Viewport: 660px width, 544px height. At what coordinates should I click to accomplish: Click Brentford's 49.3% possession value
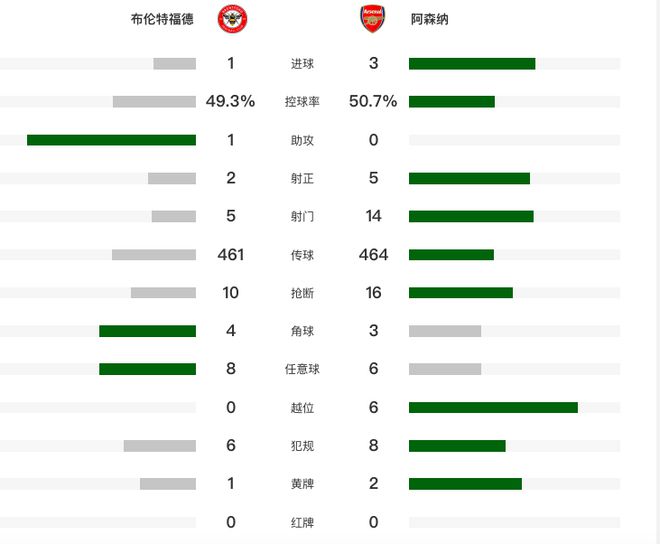point(230,101)
